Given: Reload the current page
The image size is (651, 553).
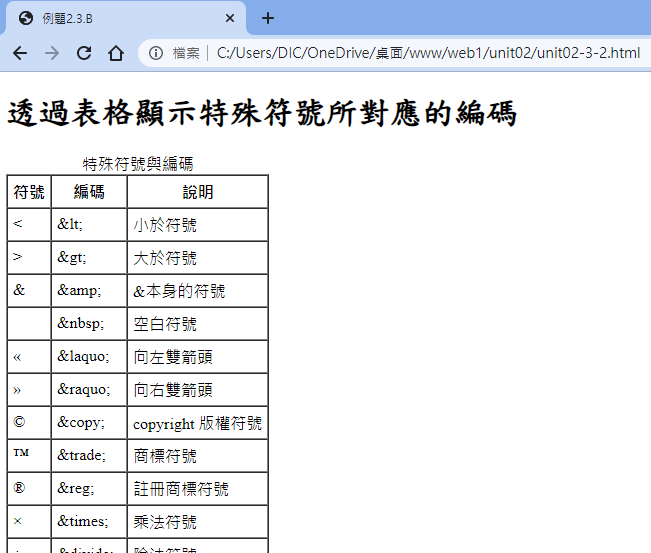Looking at the screenshot, I should [84, 53].
